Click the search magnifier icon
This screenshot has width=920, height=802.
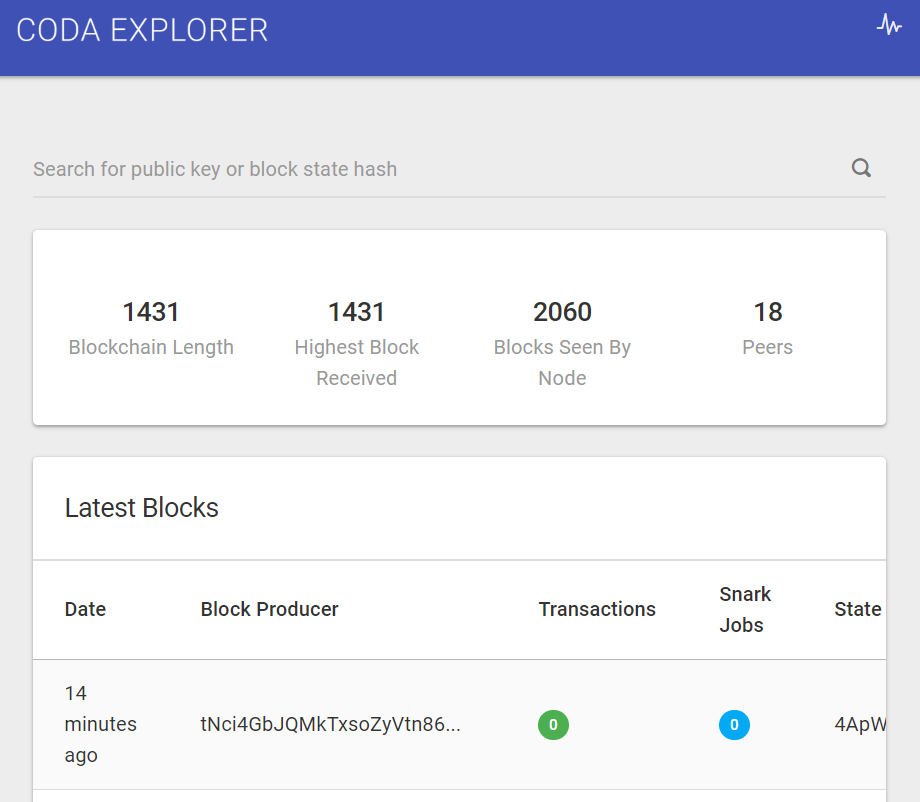pyautogui.click(x=861, y=168)
